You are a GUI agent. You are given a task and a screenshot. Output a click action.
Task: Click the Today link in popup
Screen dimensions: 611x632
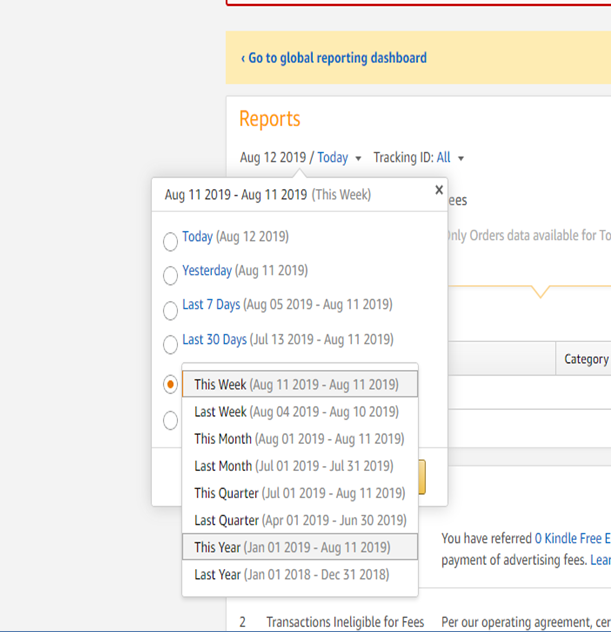click(x=197, y=237)
